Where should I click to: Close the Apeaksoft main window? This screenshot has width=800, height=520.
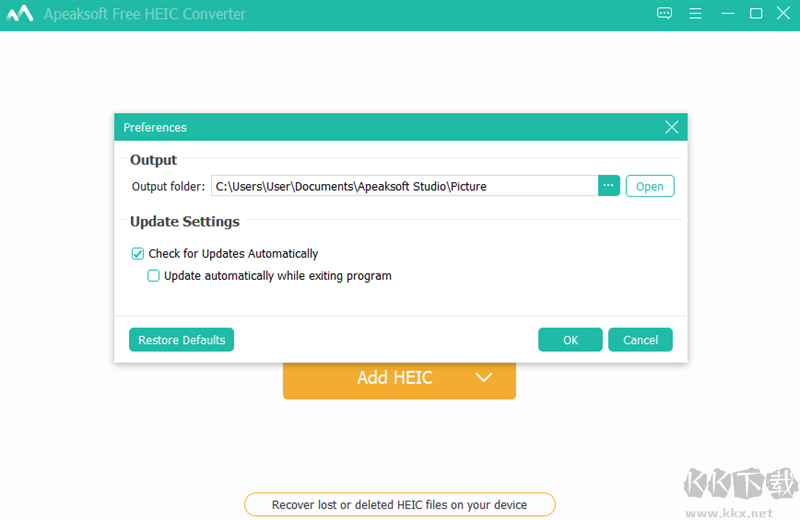783,14
